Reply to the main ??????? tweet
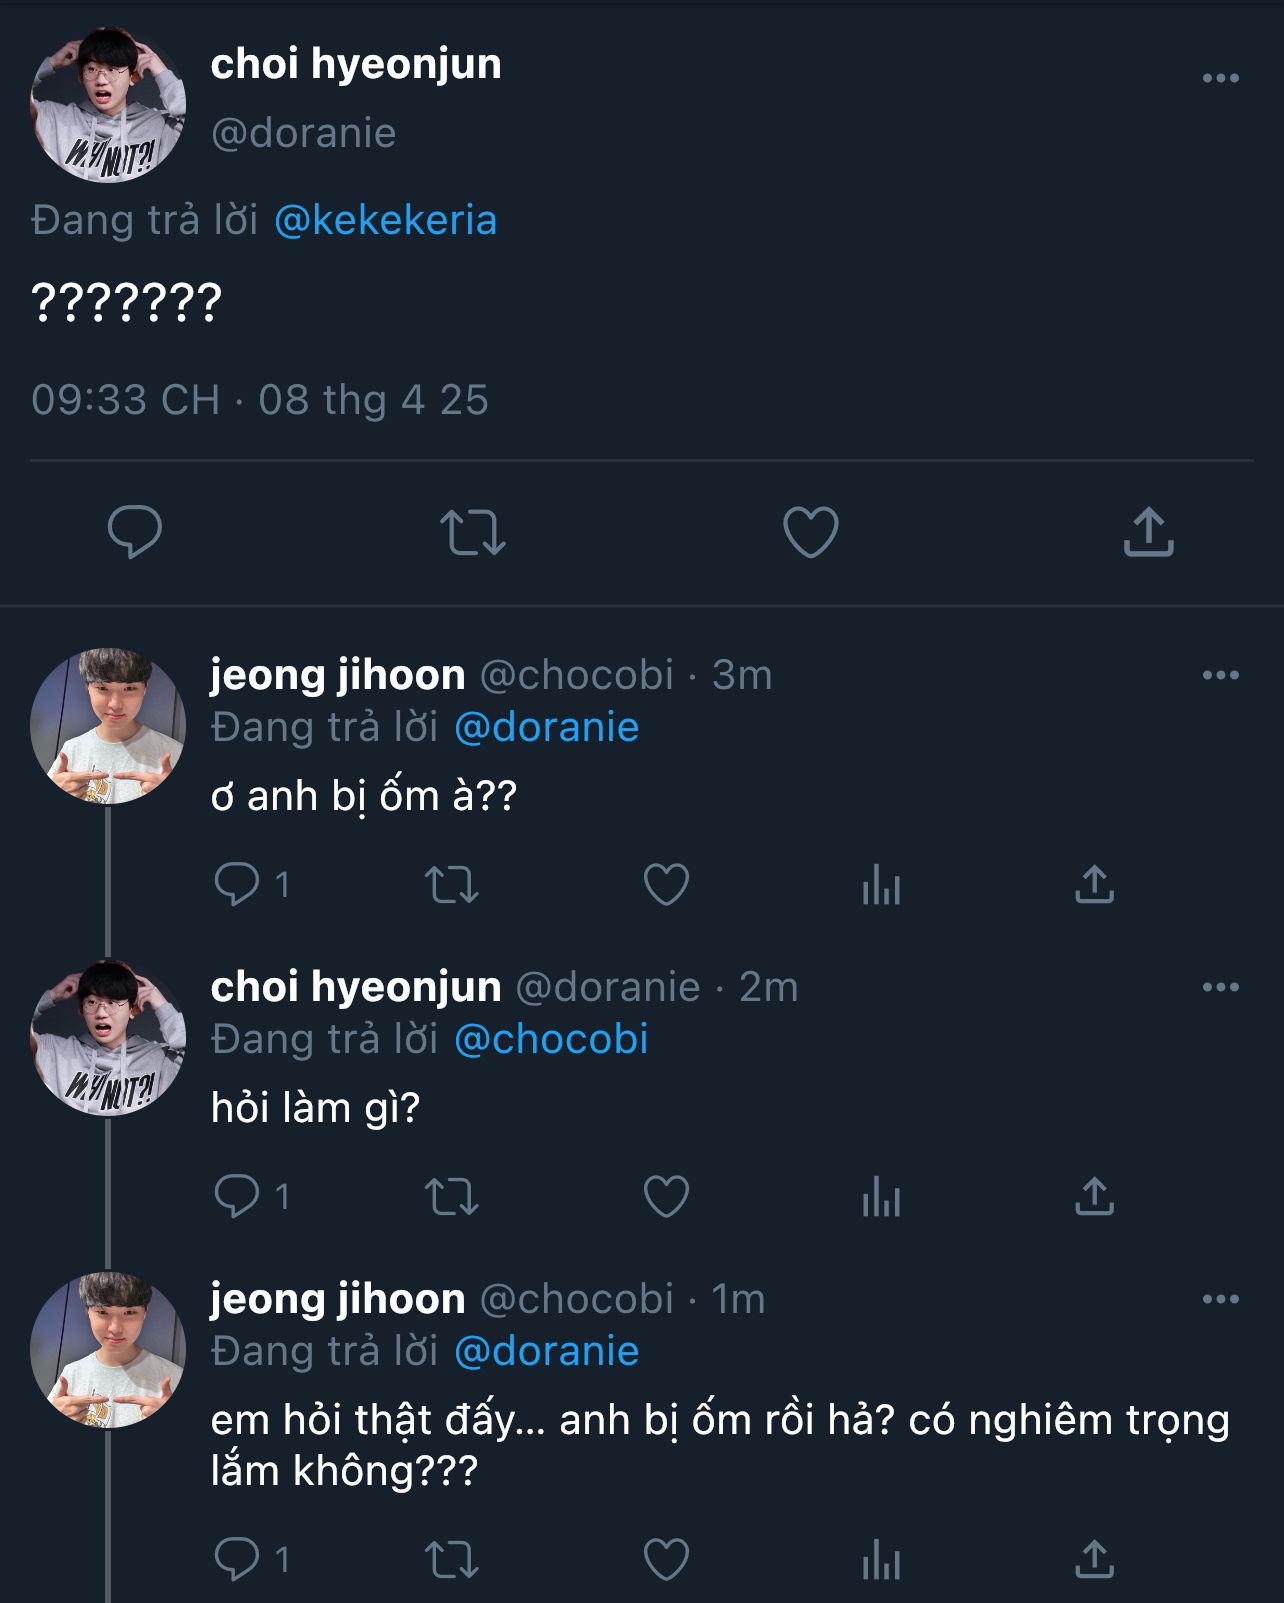Image resolution: width=1284 pixels, height=1603 pixels. 135,531
